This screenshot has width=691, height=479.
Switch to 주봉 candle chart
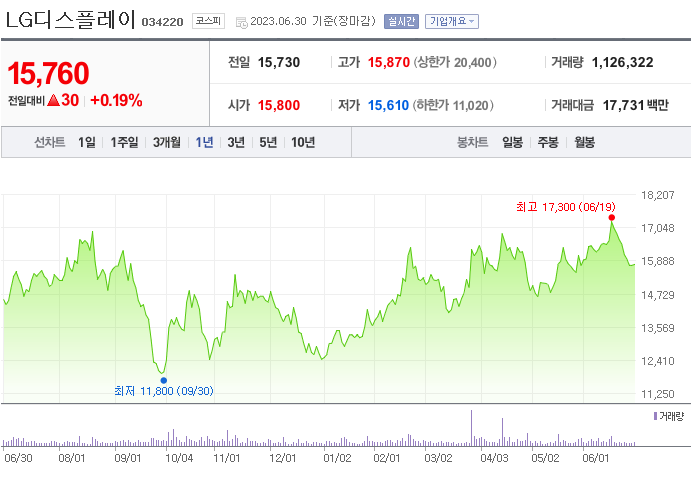[548, 142]
